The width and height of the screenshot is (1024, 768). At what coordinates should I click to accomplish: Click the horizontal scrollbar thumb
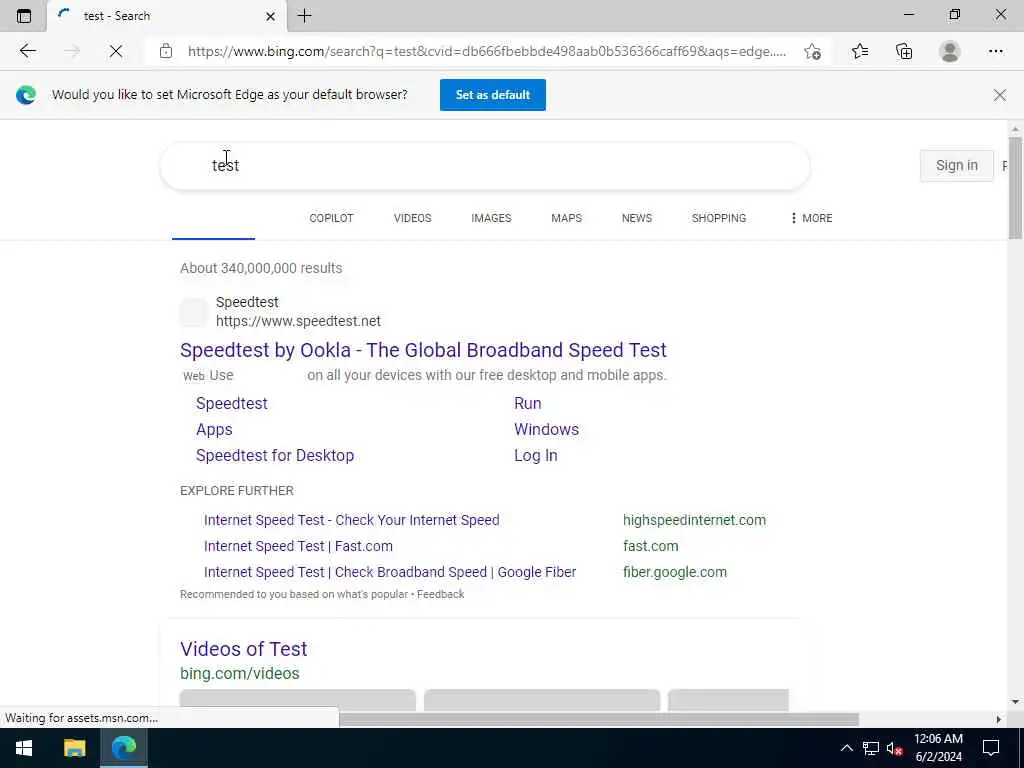[x=598, y=719]
